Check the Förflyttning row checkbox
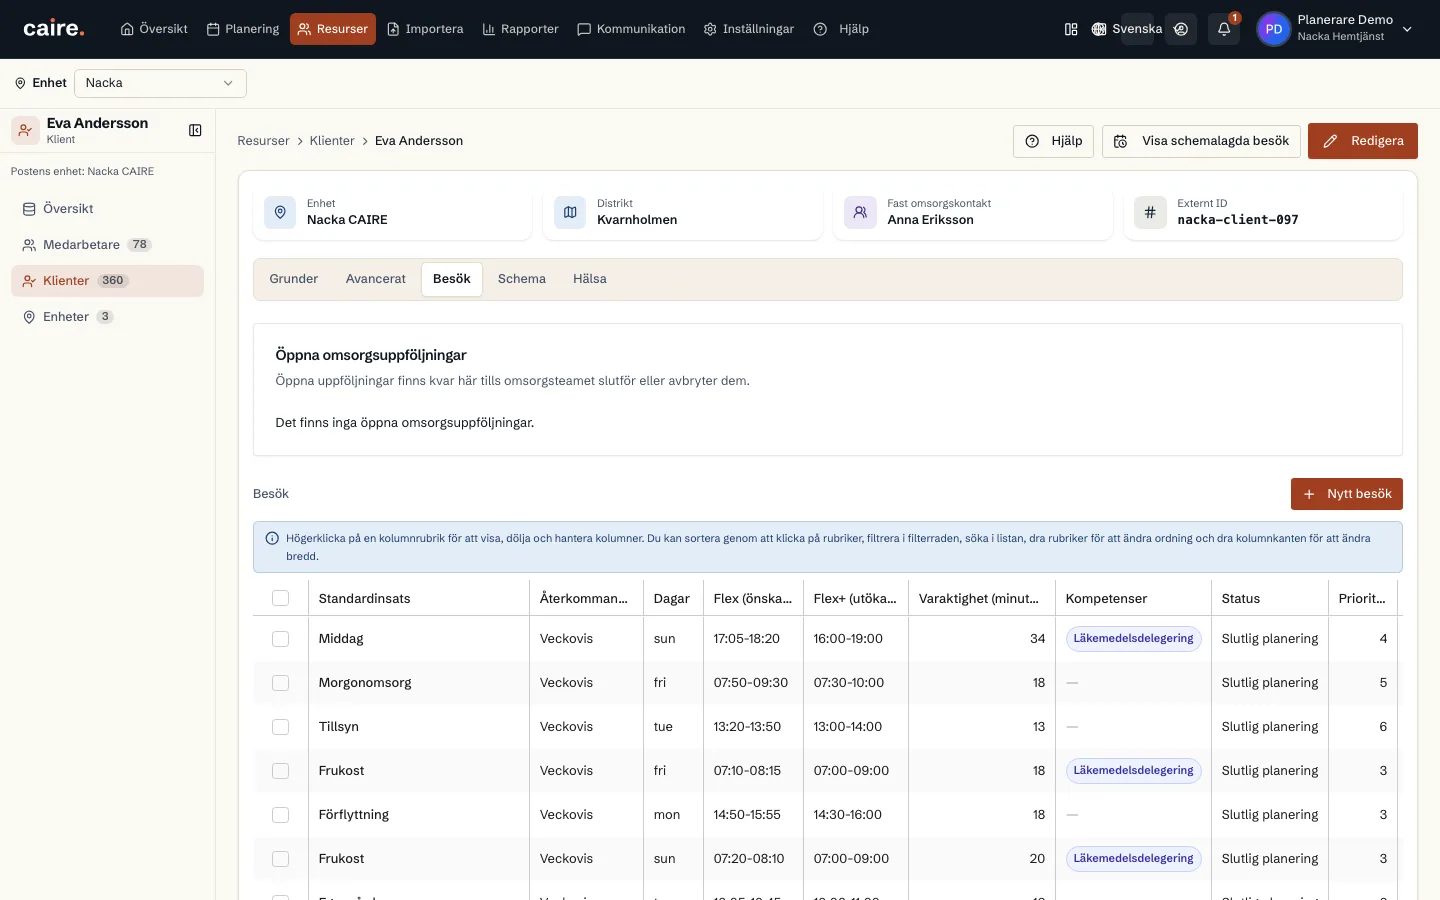 tap(280, 814)
